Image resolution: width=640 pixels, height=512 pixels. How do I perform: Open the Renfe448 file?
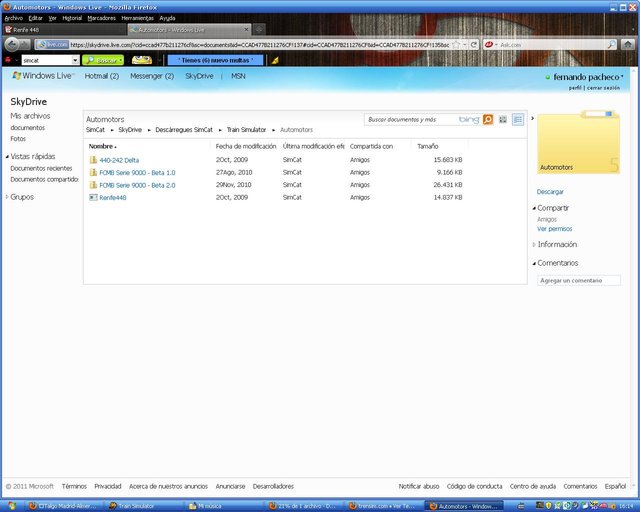[x=112, y=197]
